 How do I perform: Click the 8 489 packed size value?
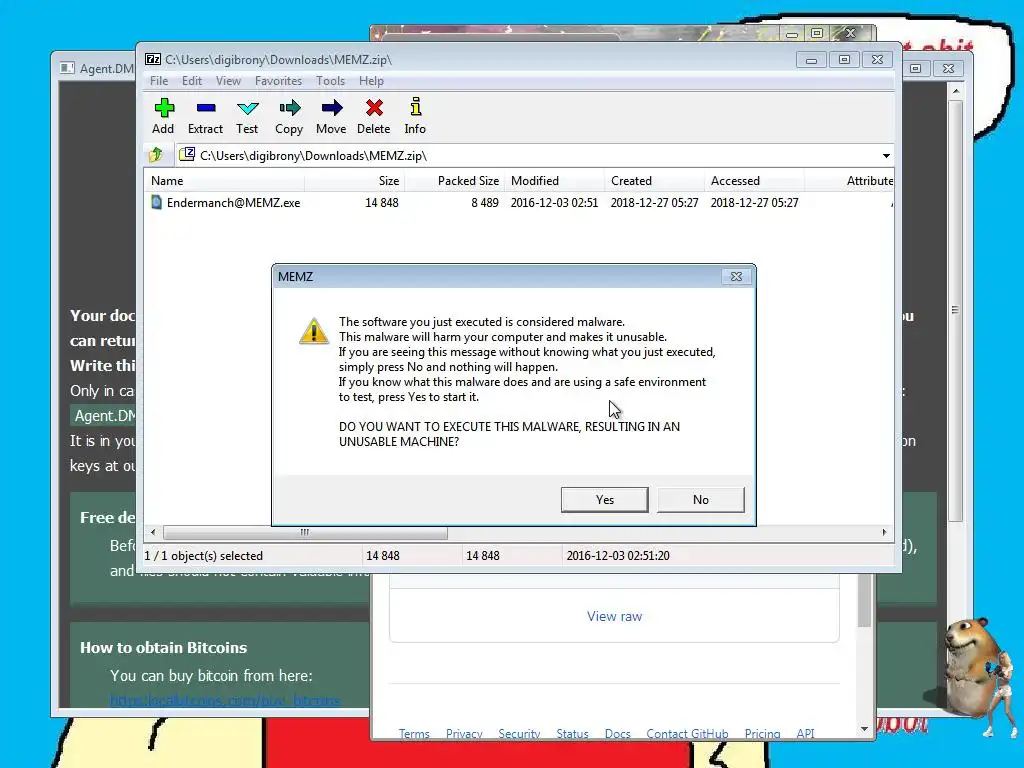pyautogui.click(x=485, y=202)
